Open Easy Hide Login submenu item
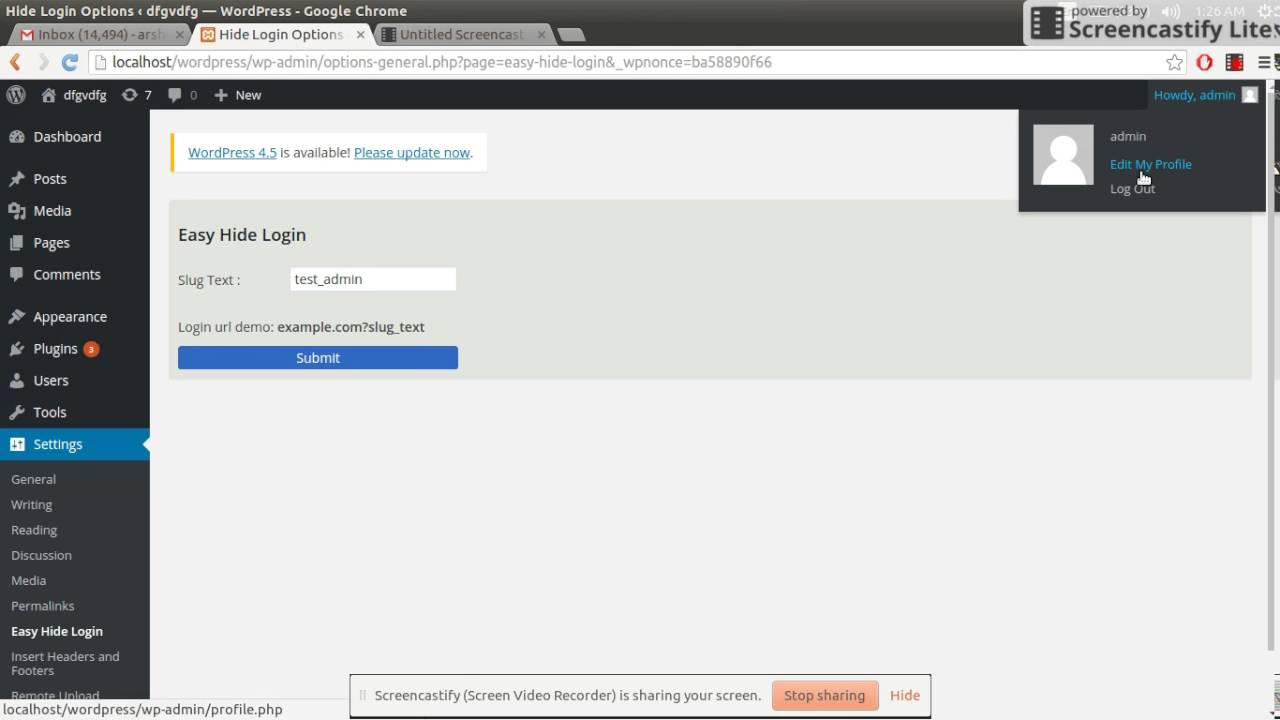1280x720 pixels. tap(57, 631)
